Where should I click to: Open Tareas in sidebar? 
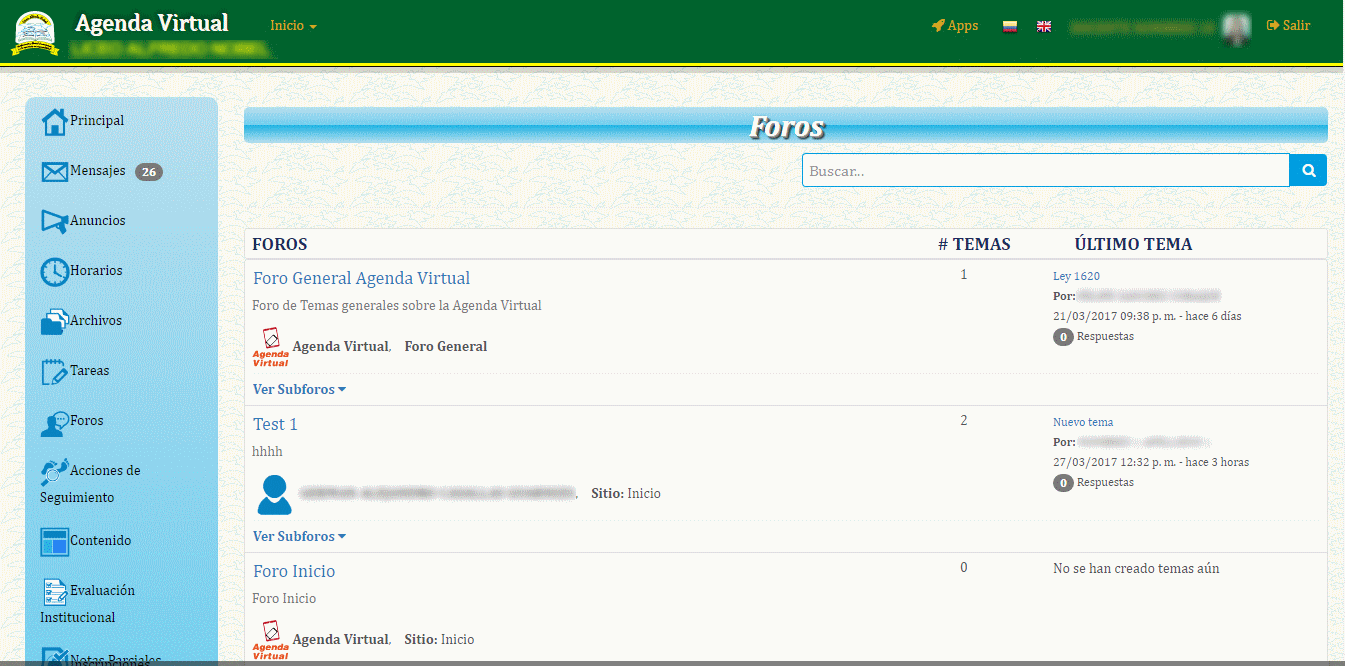(x=90, y=371)
